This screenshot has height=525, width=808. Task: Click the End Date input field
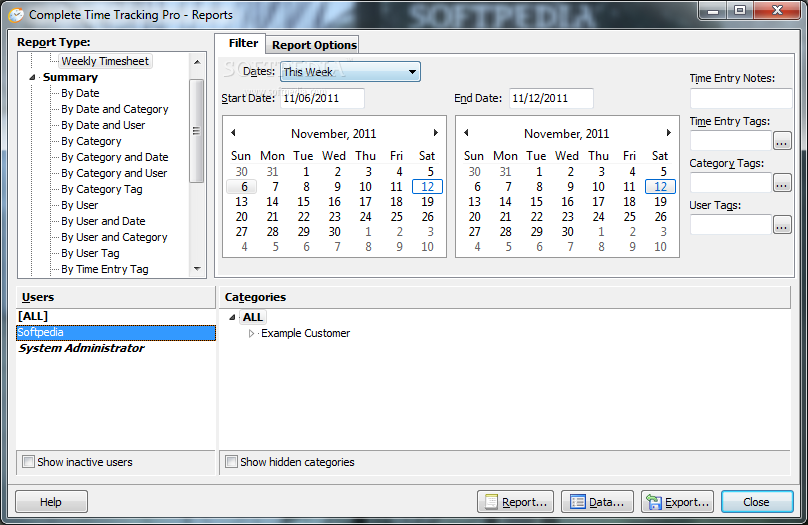click(551, 98)
